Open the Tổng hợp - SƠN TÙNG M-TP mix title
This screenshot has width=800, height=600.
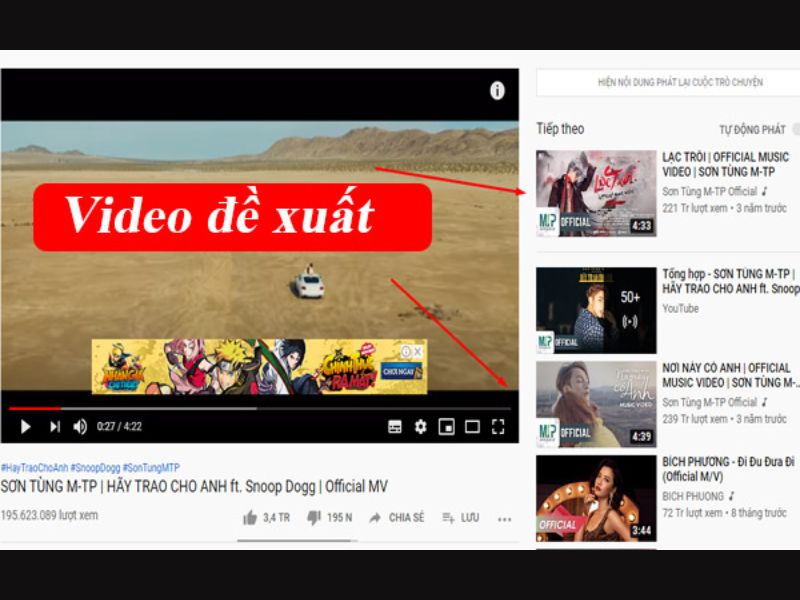pyautogui.click(x=731, y=281)
